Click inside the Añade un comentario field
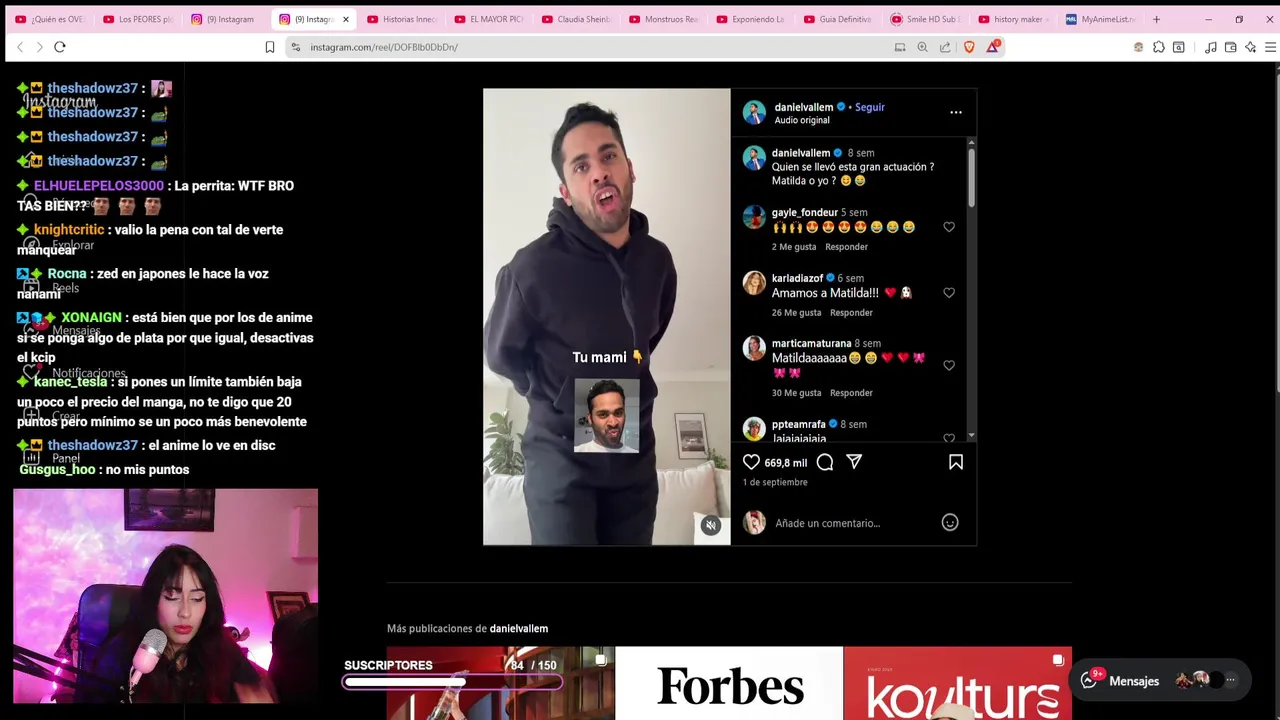1280x720 pixels. [x=855, y=523]
